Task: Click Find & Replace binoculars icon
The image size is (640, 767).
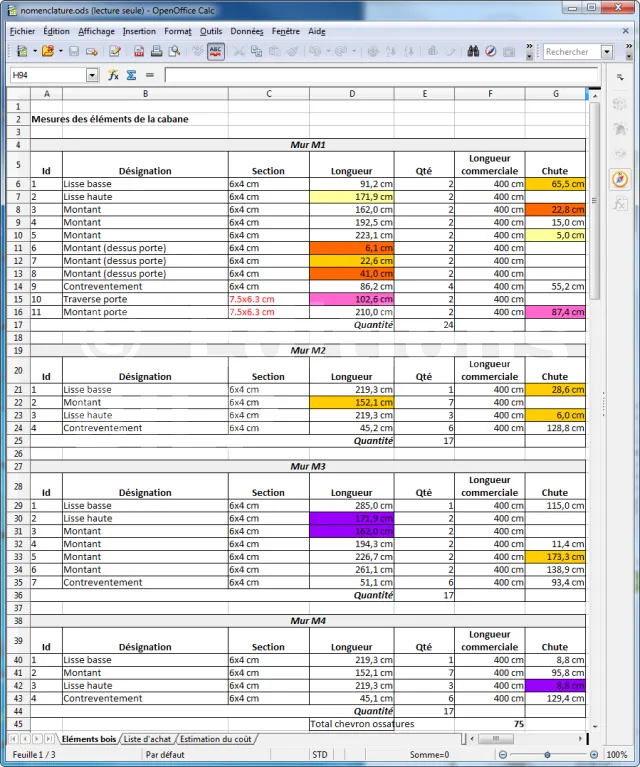Action: (474, 51)
